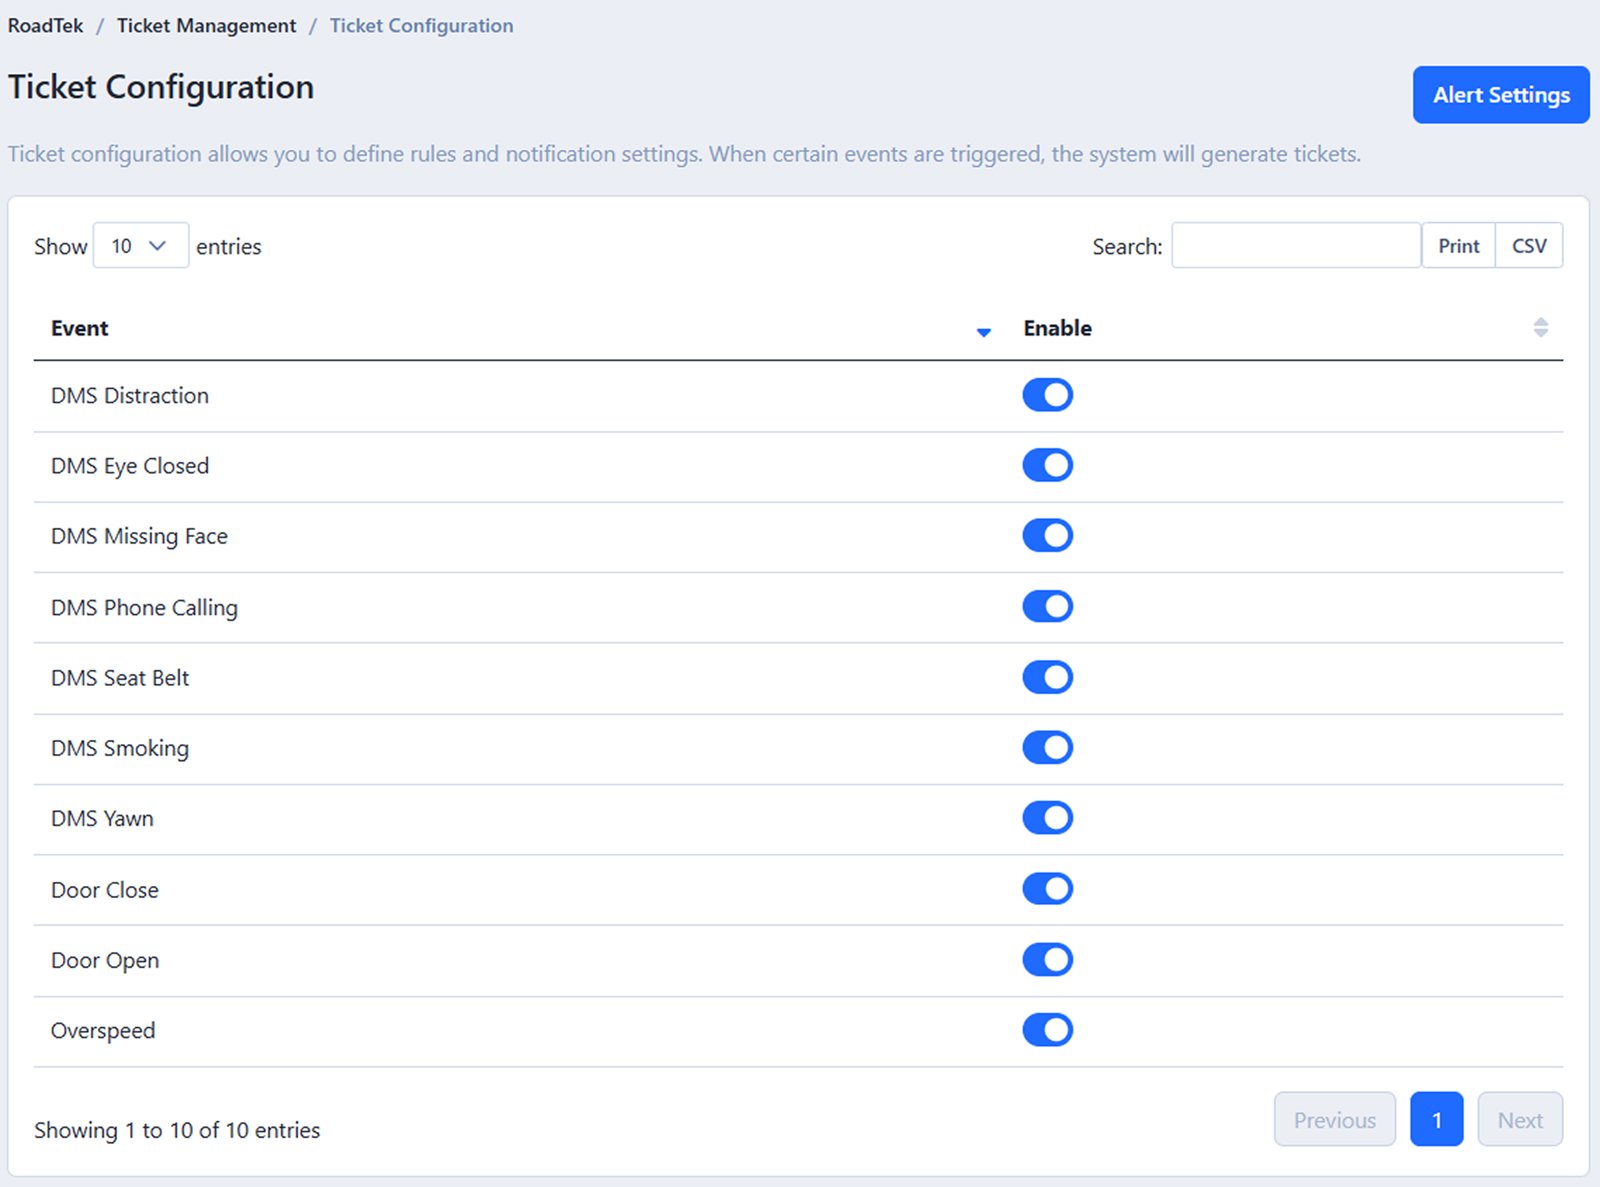The width and height of the screenshot is (1600, 1187).
Task: Open Alert Settings
Action: [1500, 95]
